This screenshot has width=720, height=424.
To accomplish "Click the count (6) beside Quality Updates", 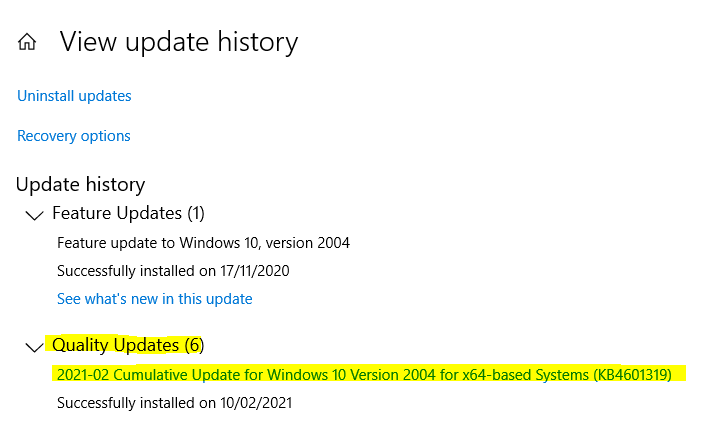I will pos(194,345).
